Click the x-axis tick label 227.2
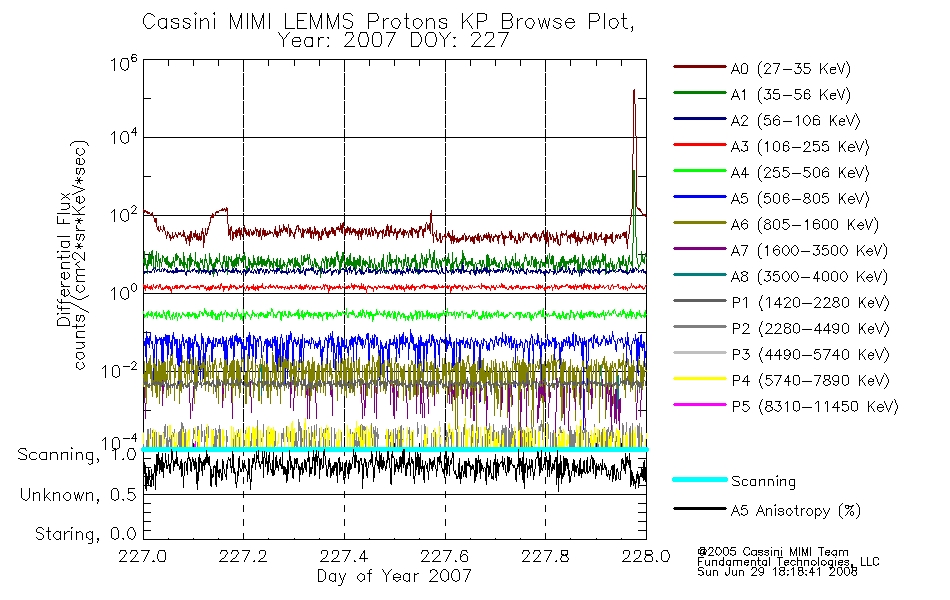The image size is (950, 600). [x=243, y=556]
